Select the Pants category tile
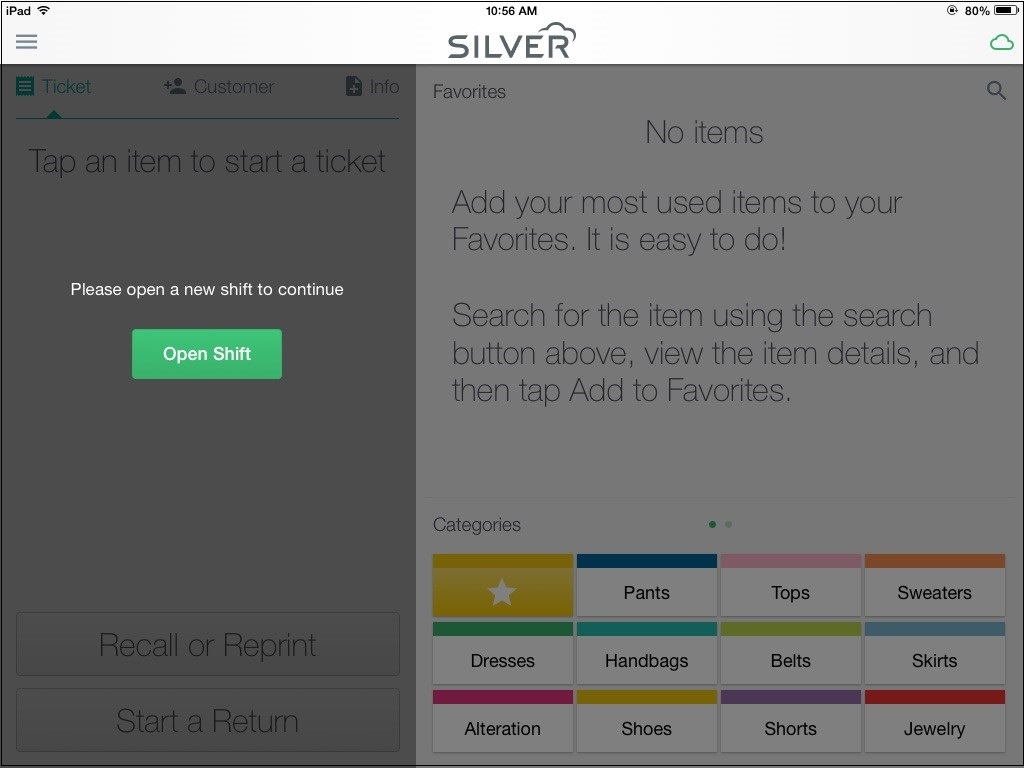This screenshot has height=768, width=1024. 647,584
